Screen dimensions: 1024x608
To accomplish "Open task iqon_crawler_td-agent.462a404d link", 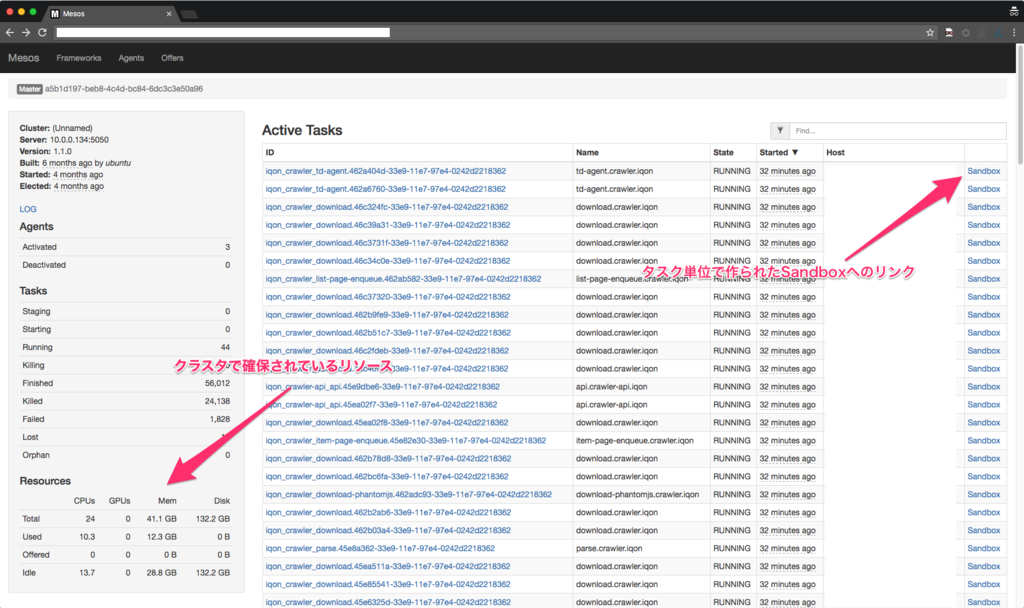I will [385, 171].
